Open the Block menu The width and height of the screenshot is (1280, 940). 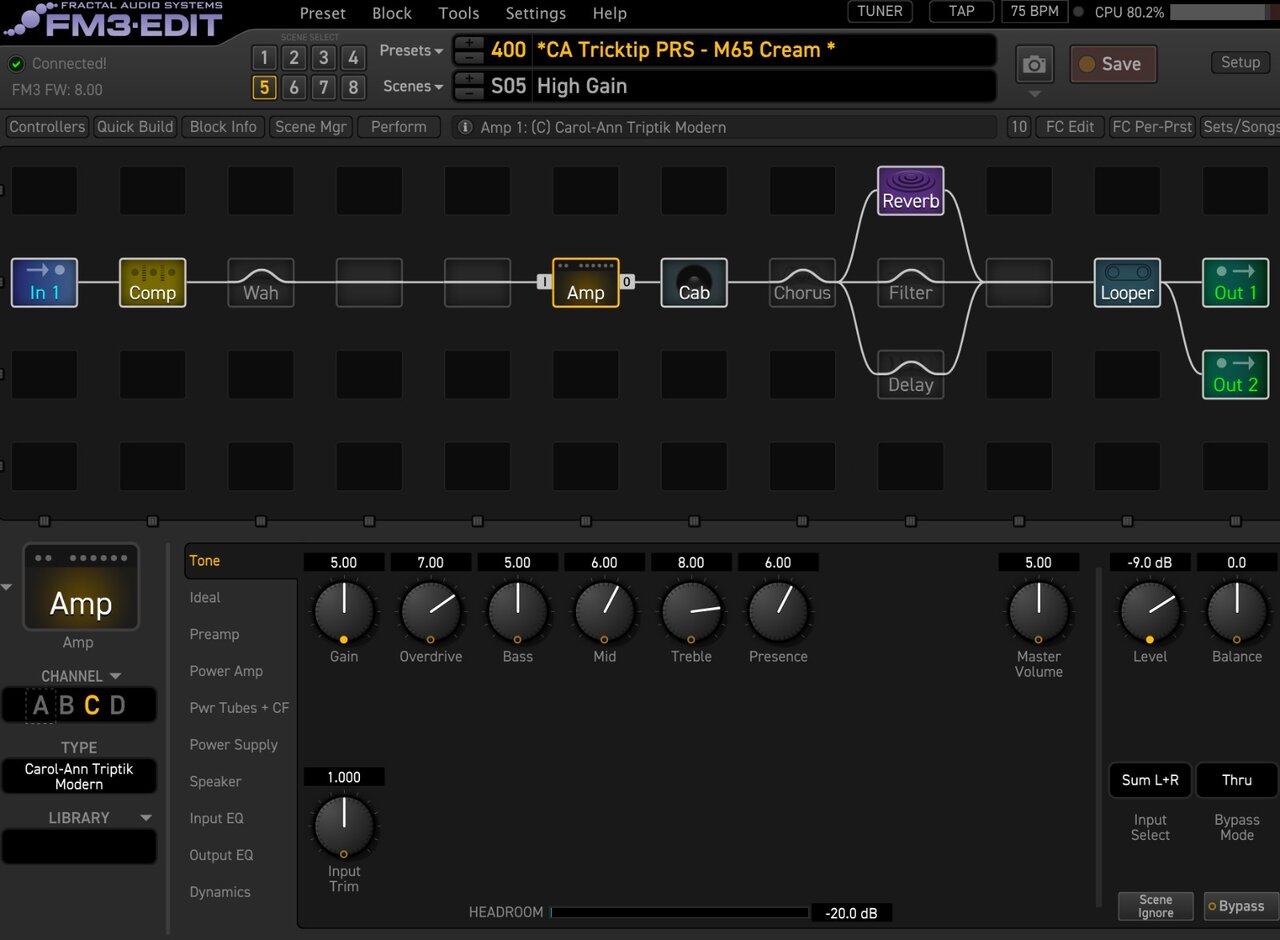coord(392,13)
